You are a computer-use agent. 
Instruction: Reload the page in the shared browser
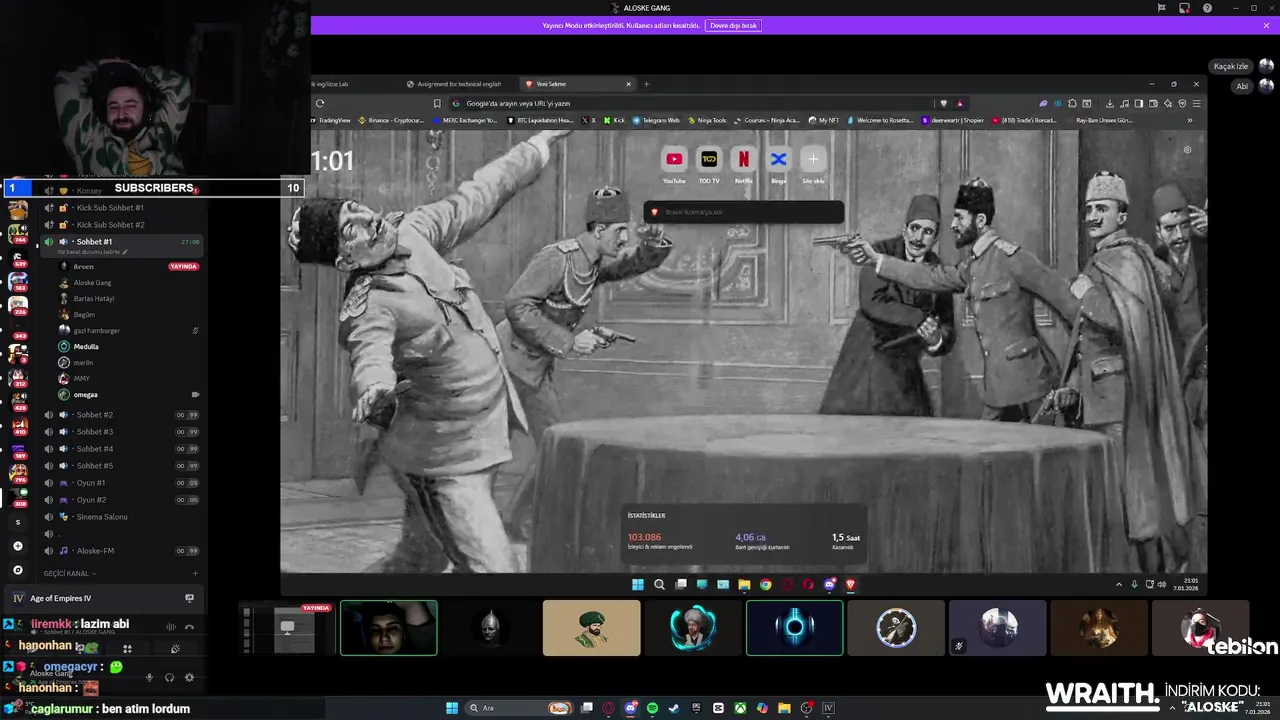320,103
